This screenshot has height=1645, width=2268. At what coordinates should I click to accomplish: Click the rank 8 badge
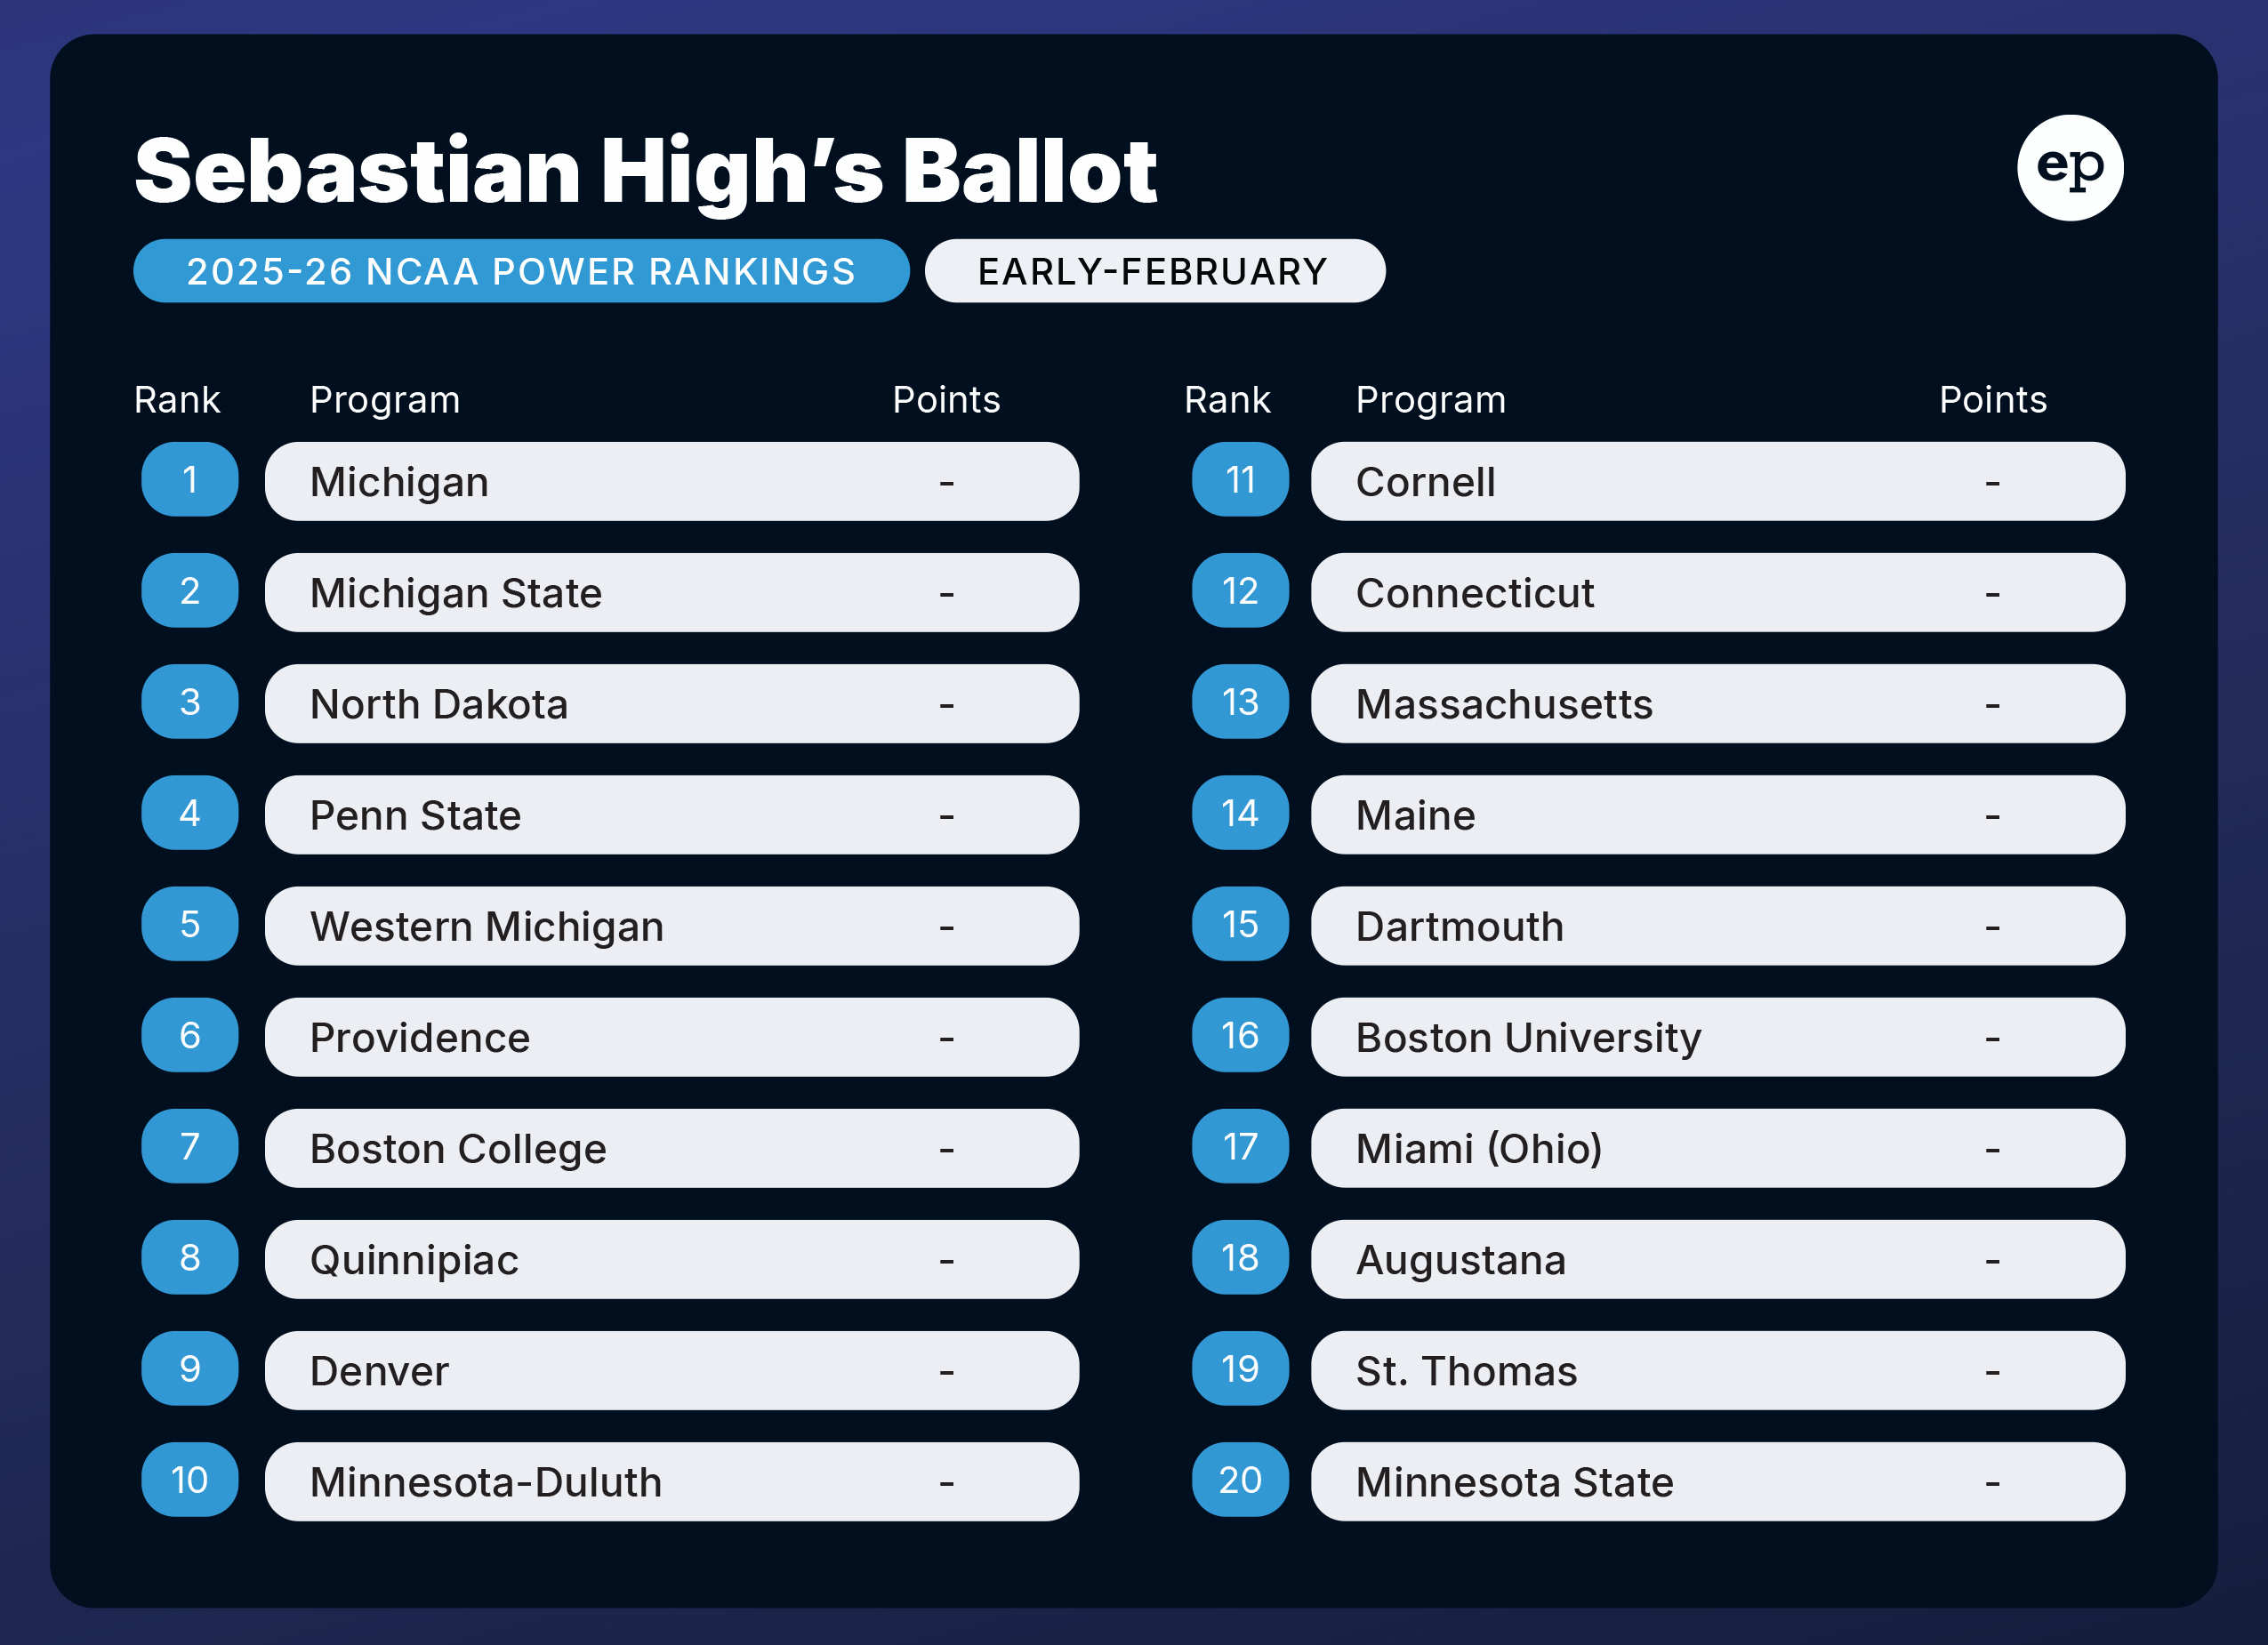click(x=189, y=1257)
